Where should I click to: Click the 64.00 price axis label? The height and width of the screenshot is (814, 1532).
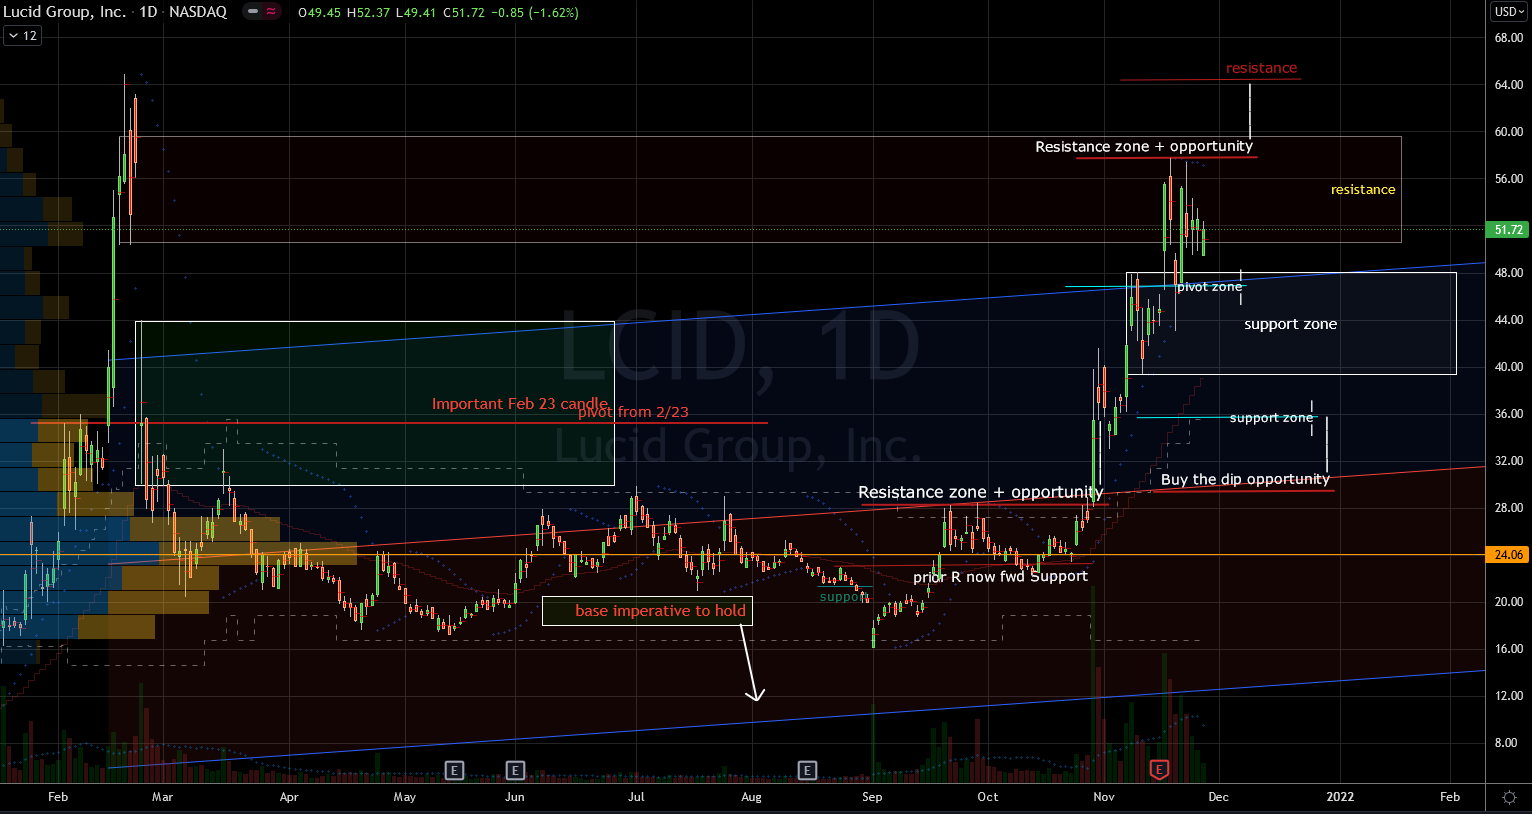tap(1508, 85)
